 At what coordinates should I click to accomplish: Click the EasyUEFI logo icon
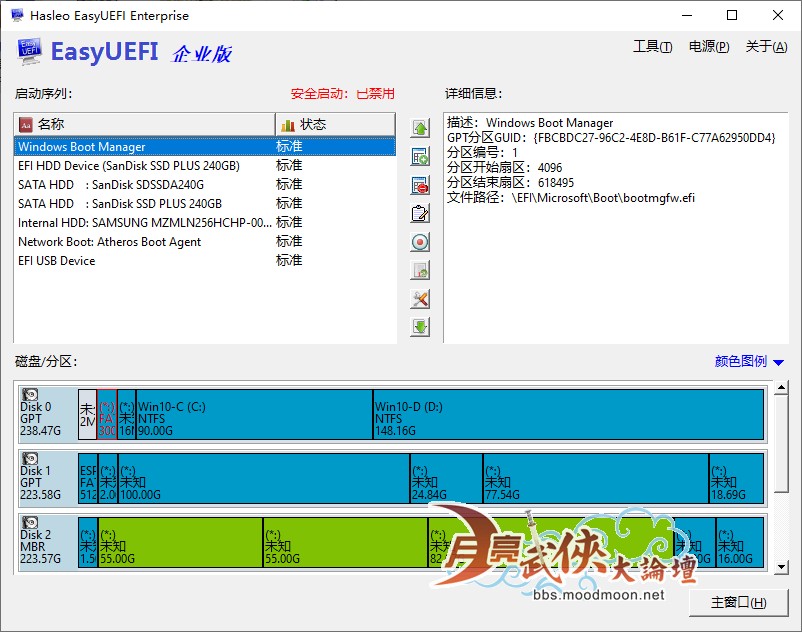[29, 51]
